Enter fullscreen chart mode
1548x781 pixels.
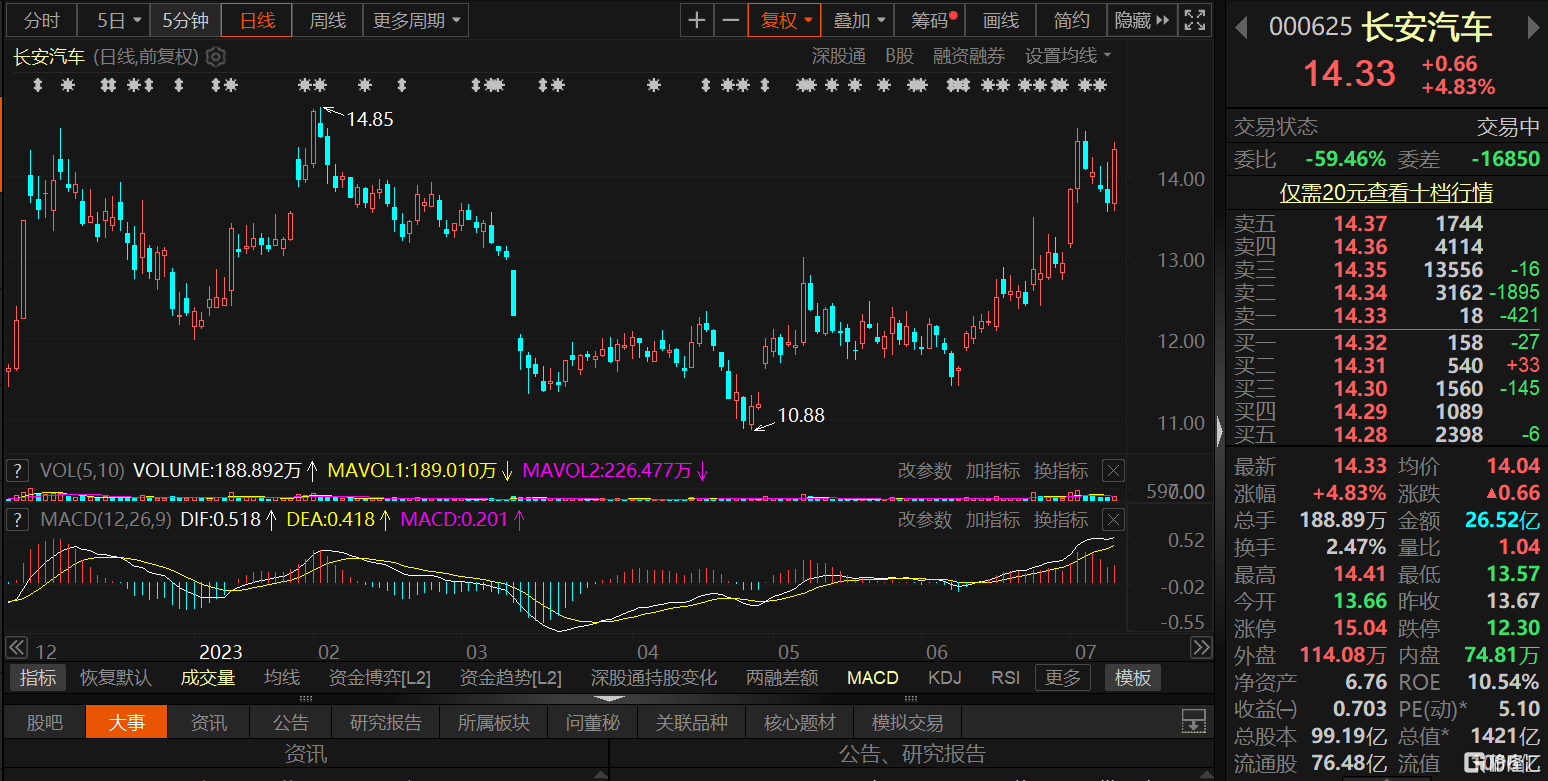1194,20
